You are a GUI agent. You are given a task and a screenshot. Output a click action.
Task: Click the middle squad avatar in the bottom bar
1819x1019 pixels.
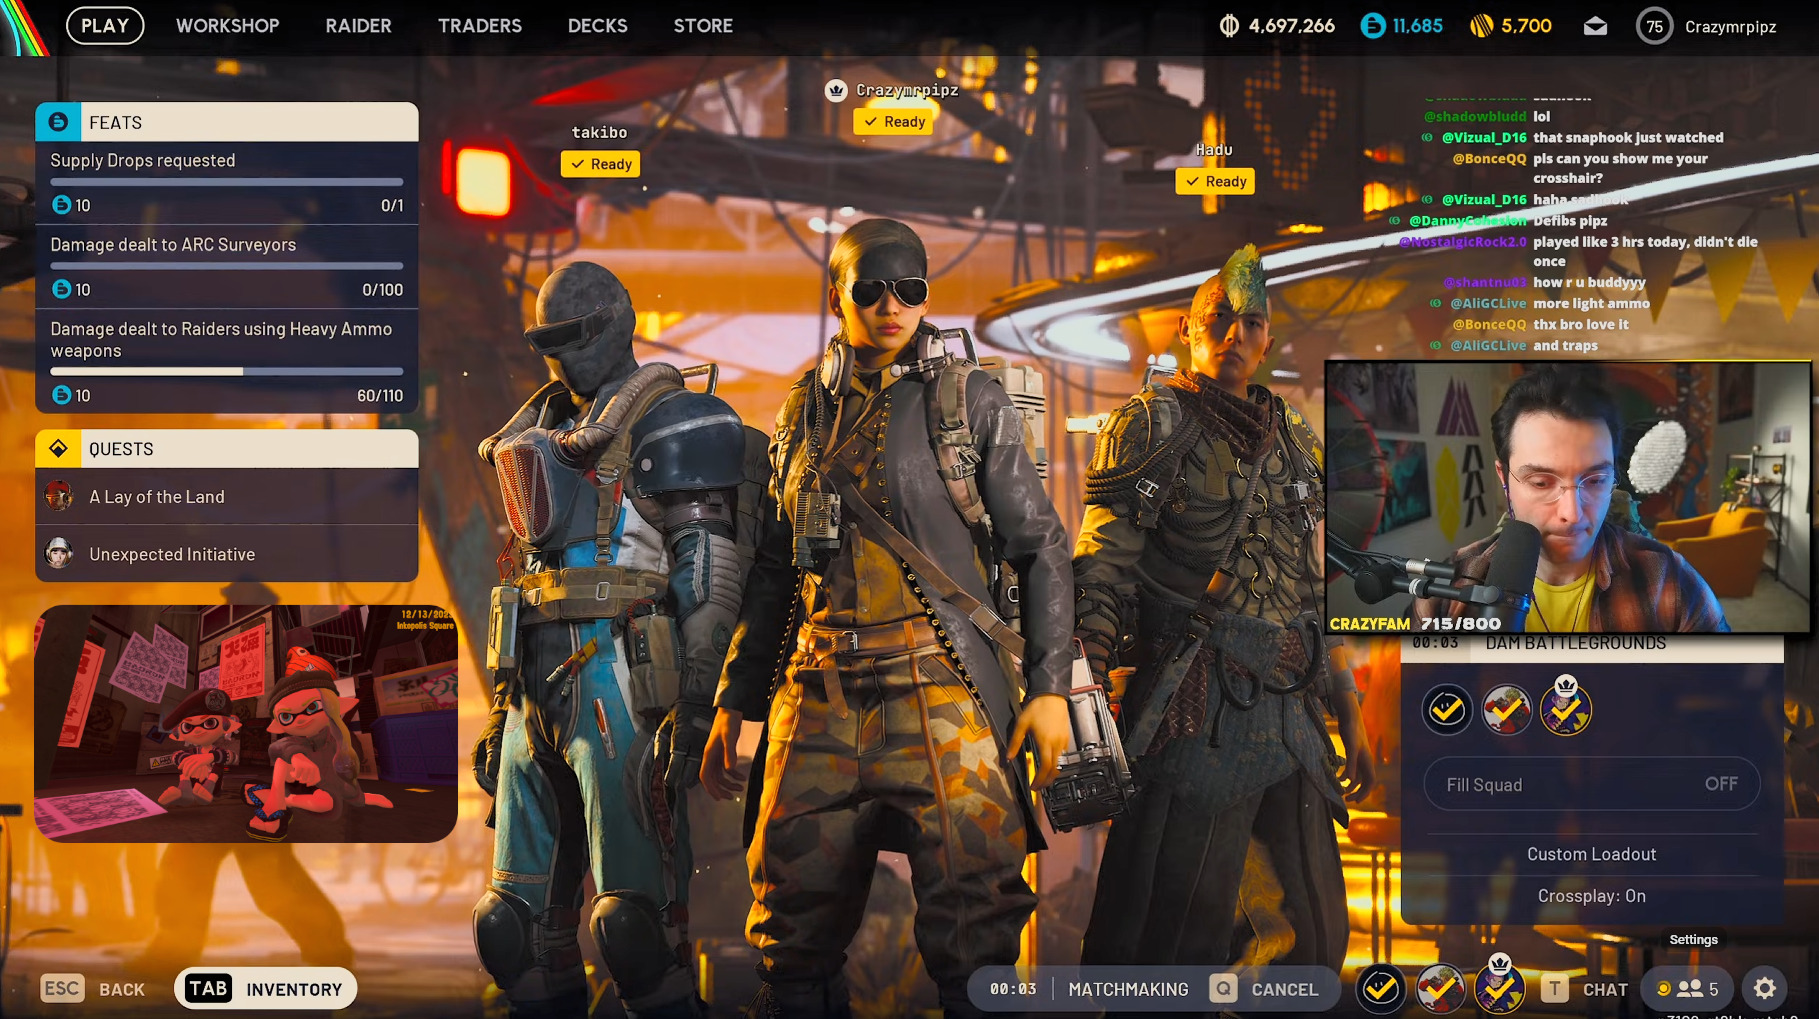pos(1440,988)
